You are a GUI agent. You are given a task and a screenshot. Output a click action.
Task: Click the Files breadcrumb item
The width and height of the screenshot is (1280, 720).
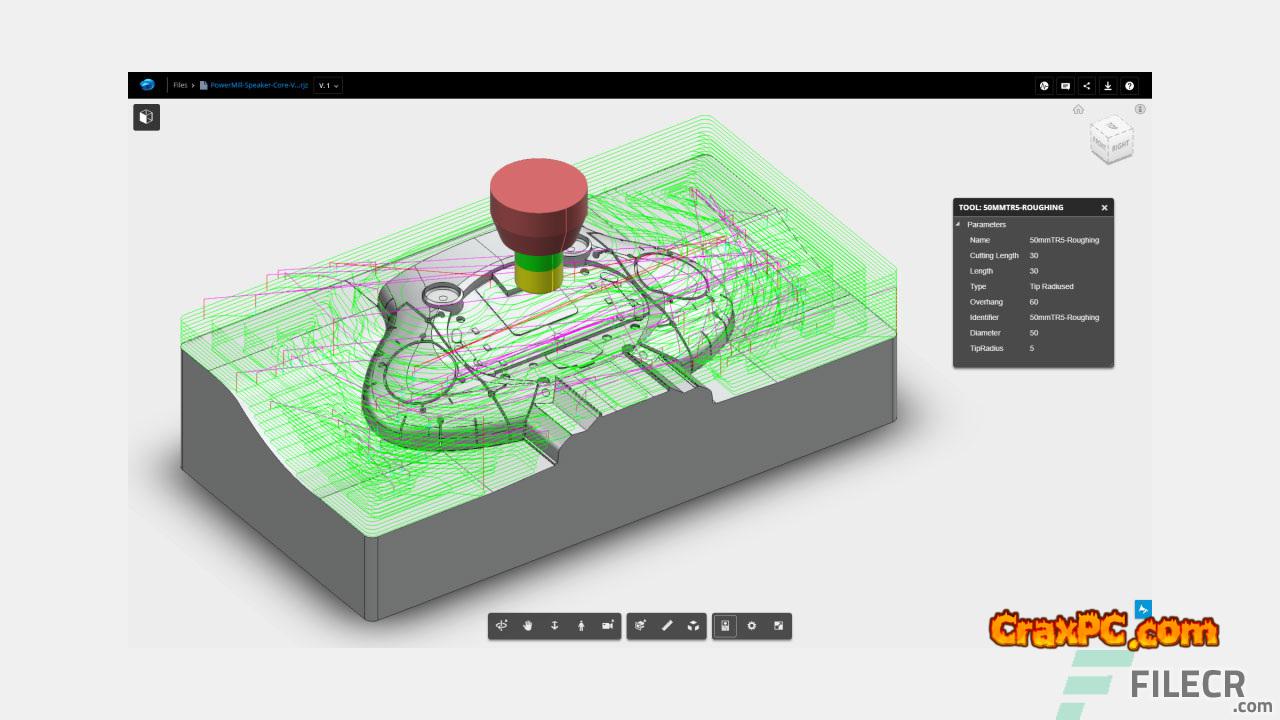[x=180, y=86]
